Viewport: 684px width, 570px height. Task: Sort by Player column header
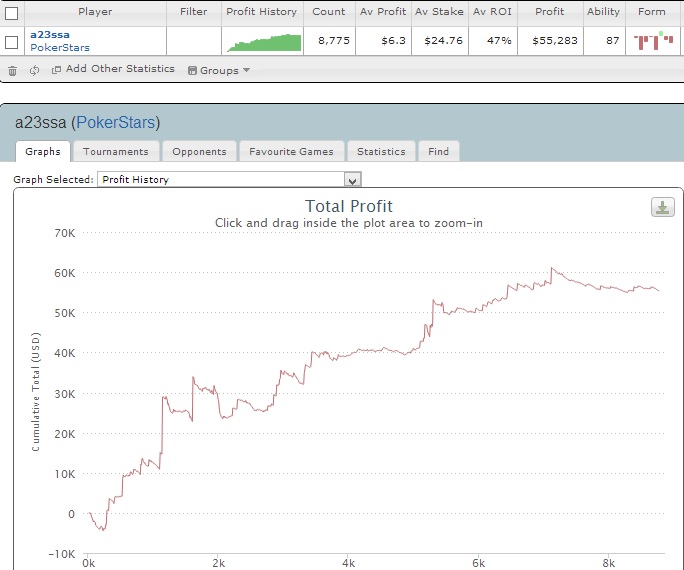click(x=95, y=12)
